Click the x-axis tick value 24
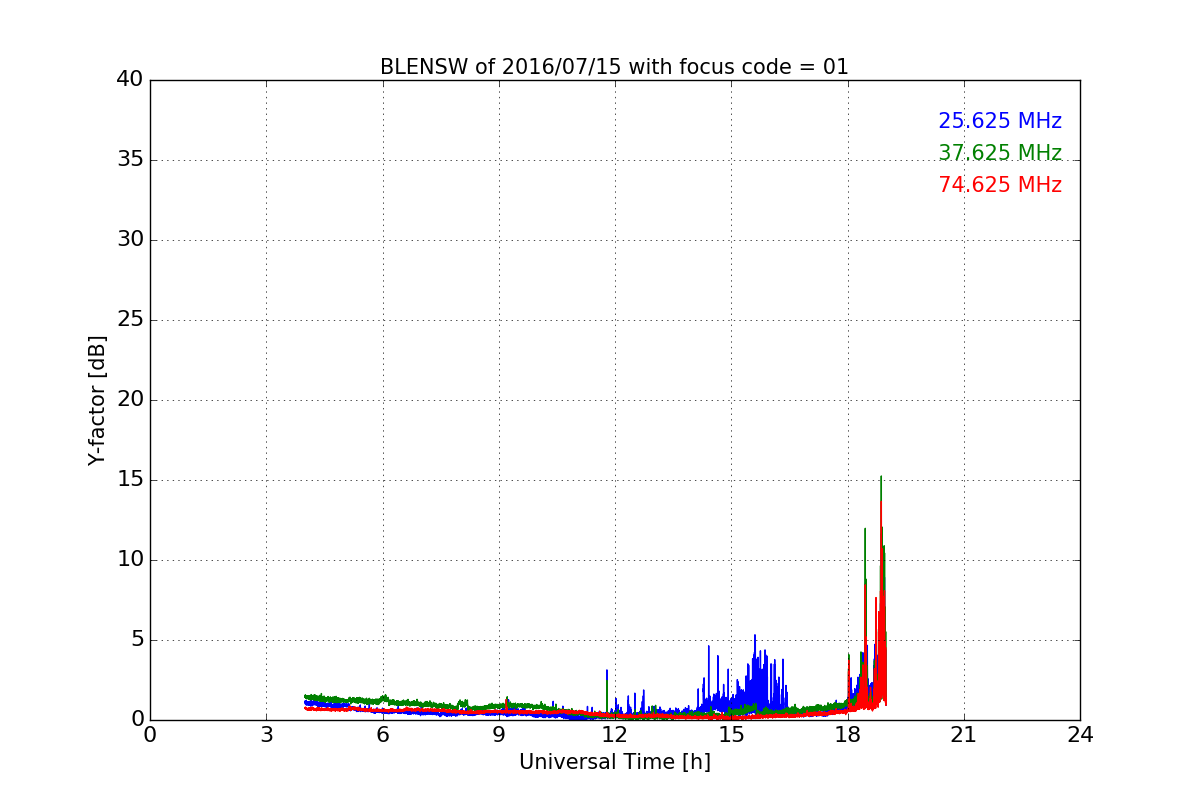Viewport: 1200px width, 800px height. click(x=1080, y=735)
